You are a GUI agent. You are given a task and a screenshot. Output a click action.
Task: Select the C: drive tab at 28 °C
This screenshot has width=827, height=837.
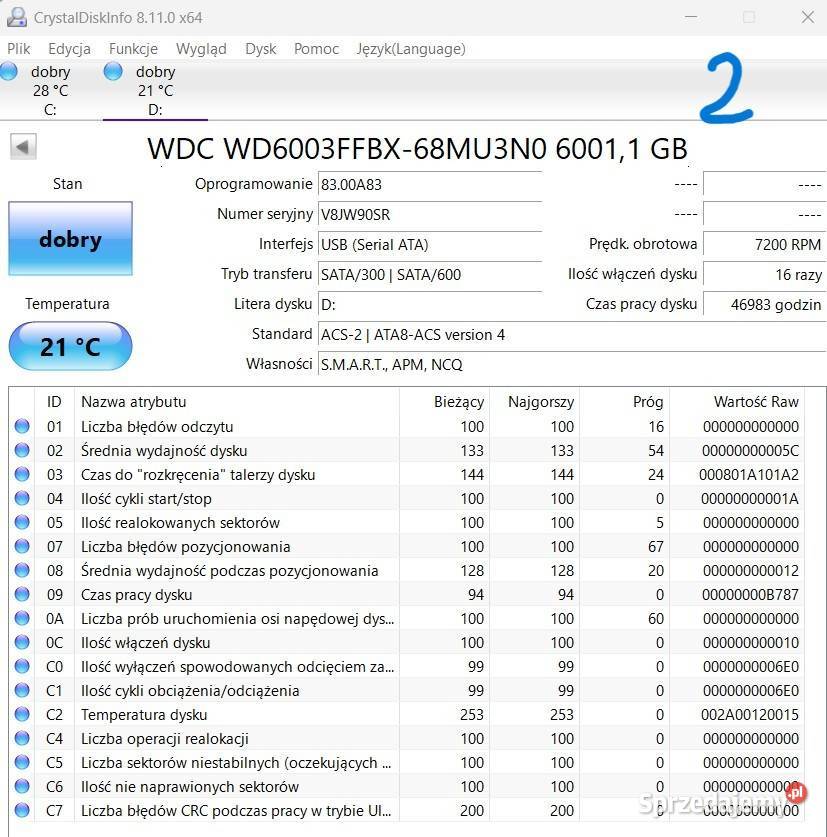50,90
